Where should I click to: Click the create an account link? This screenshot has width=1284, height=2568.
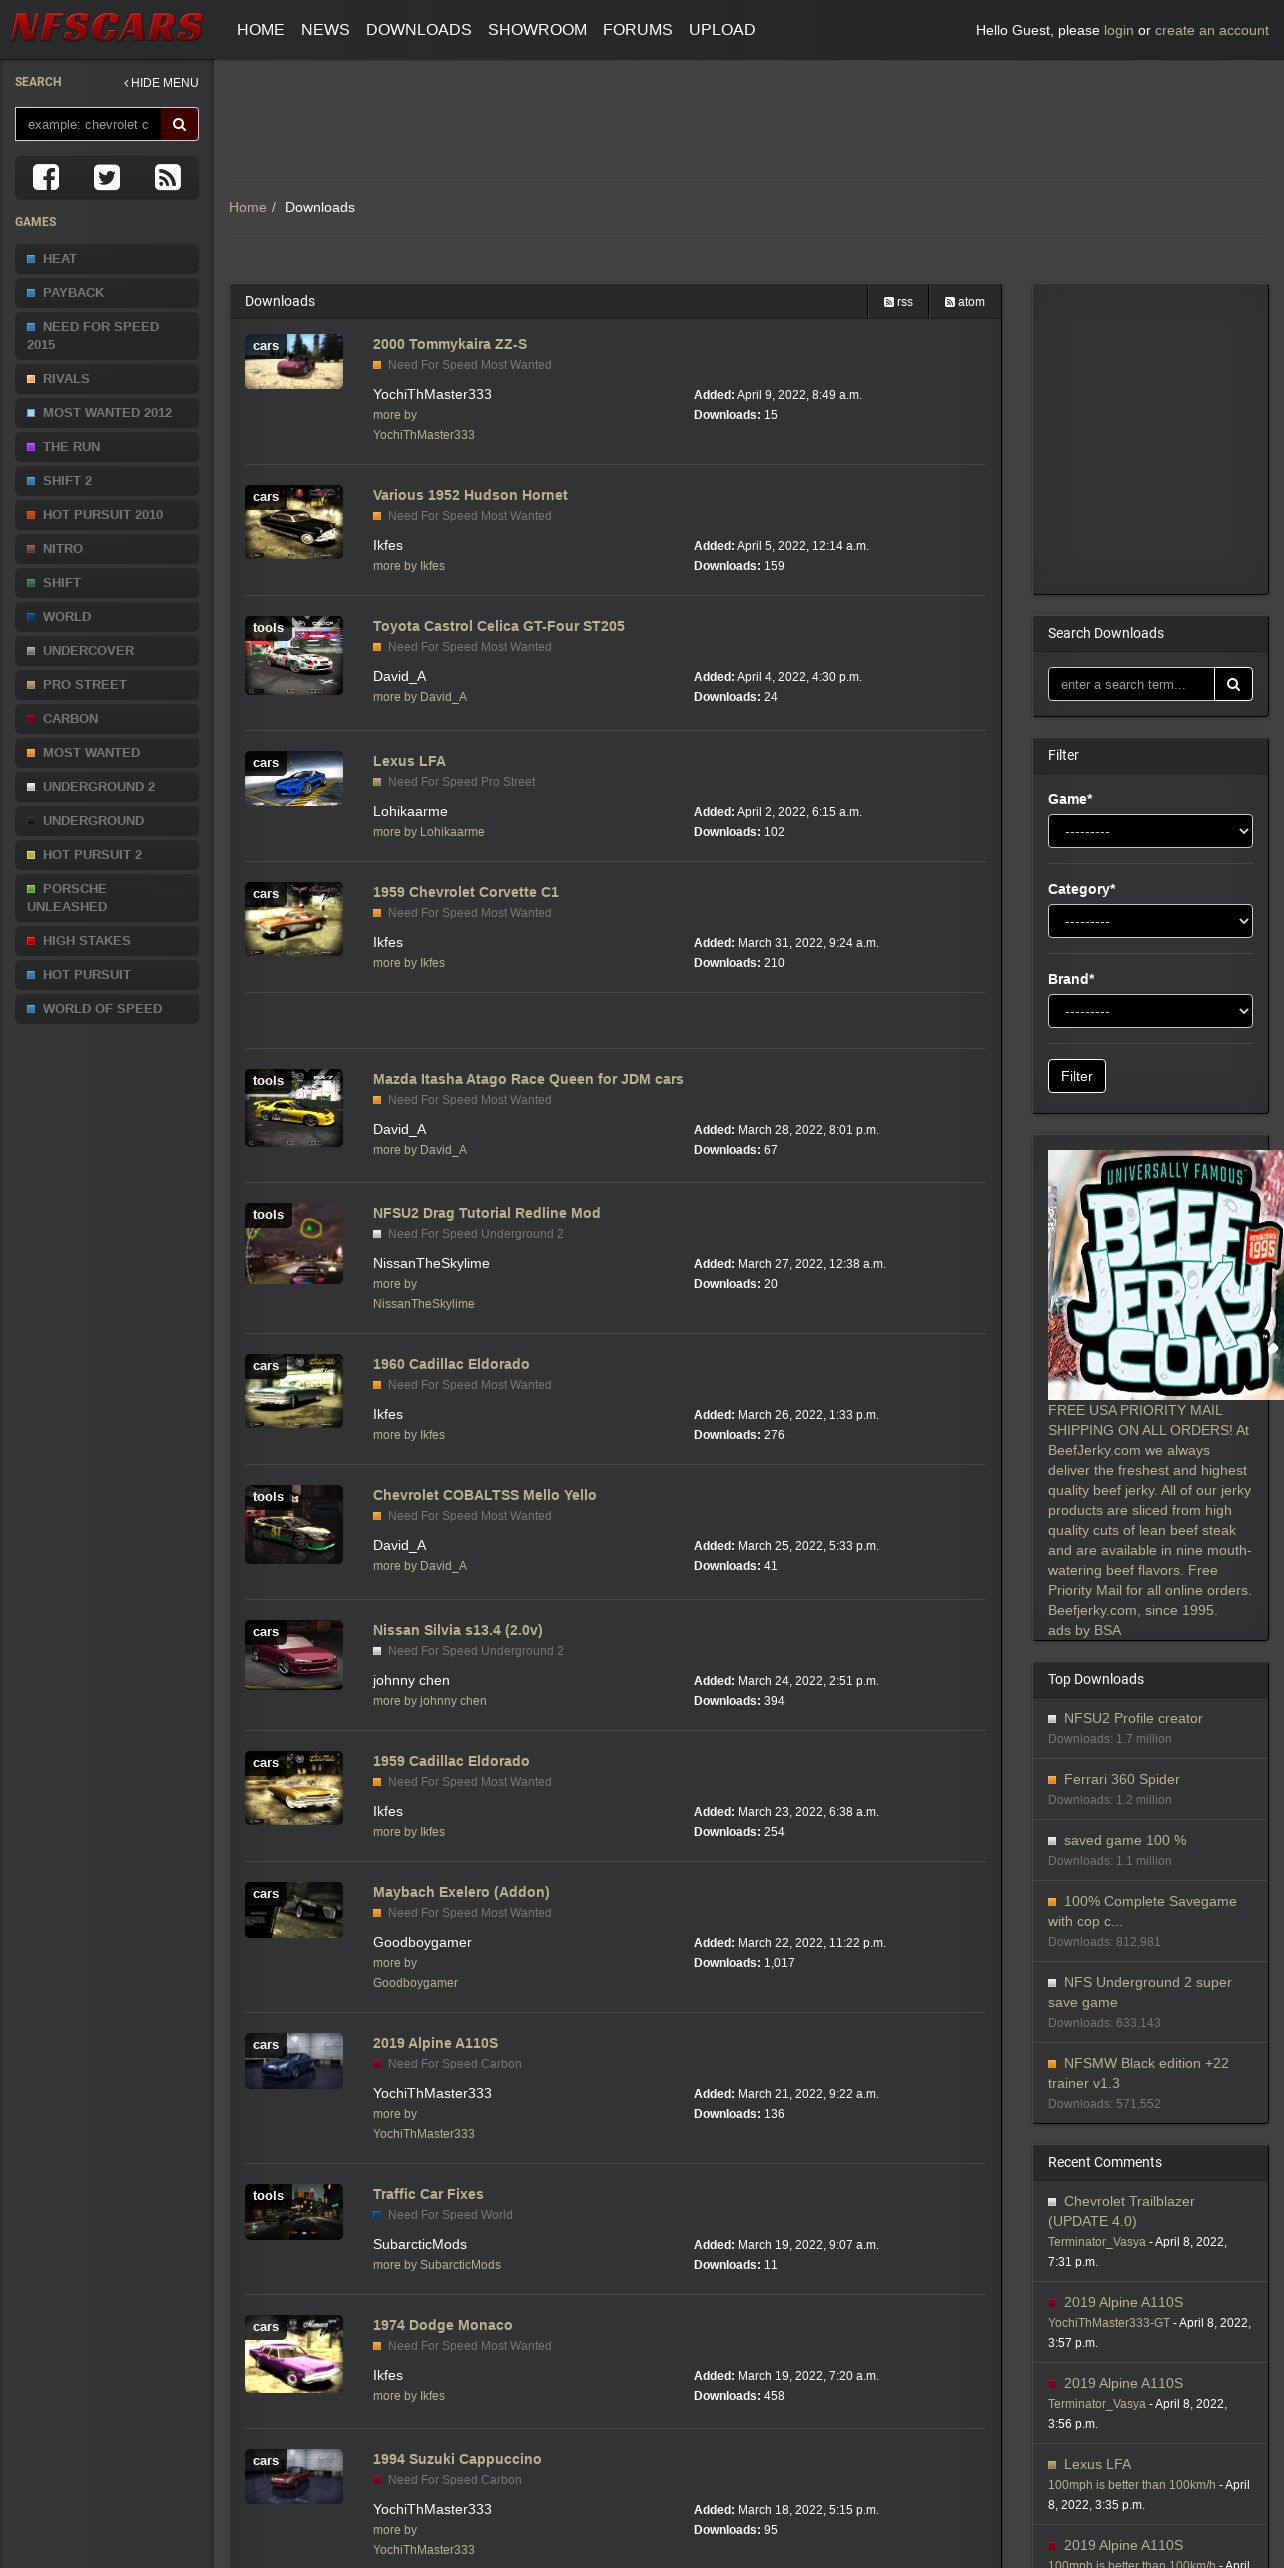(x=1212, y=31)
